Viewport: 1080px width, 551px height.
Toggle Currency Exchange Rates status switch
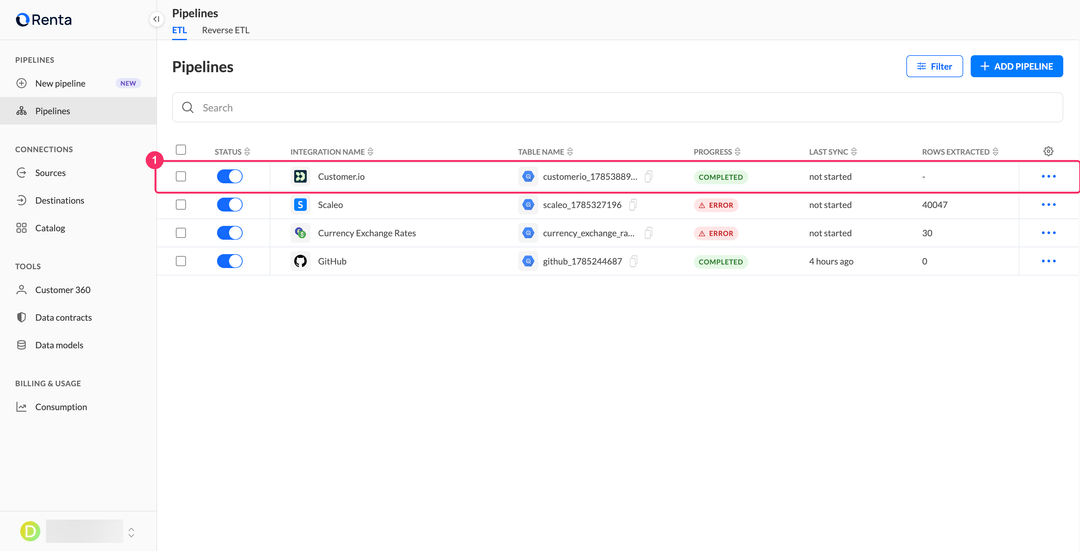(x=229, y=233)
